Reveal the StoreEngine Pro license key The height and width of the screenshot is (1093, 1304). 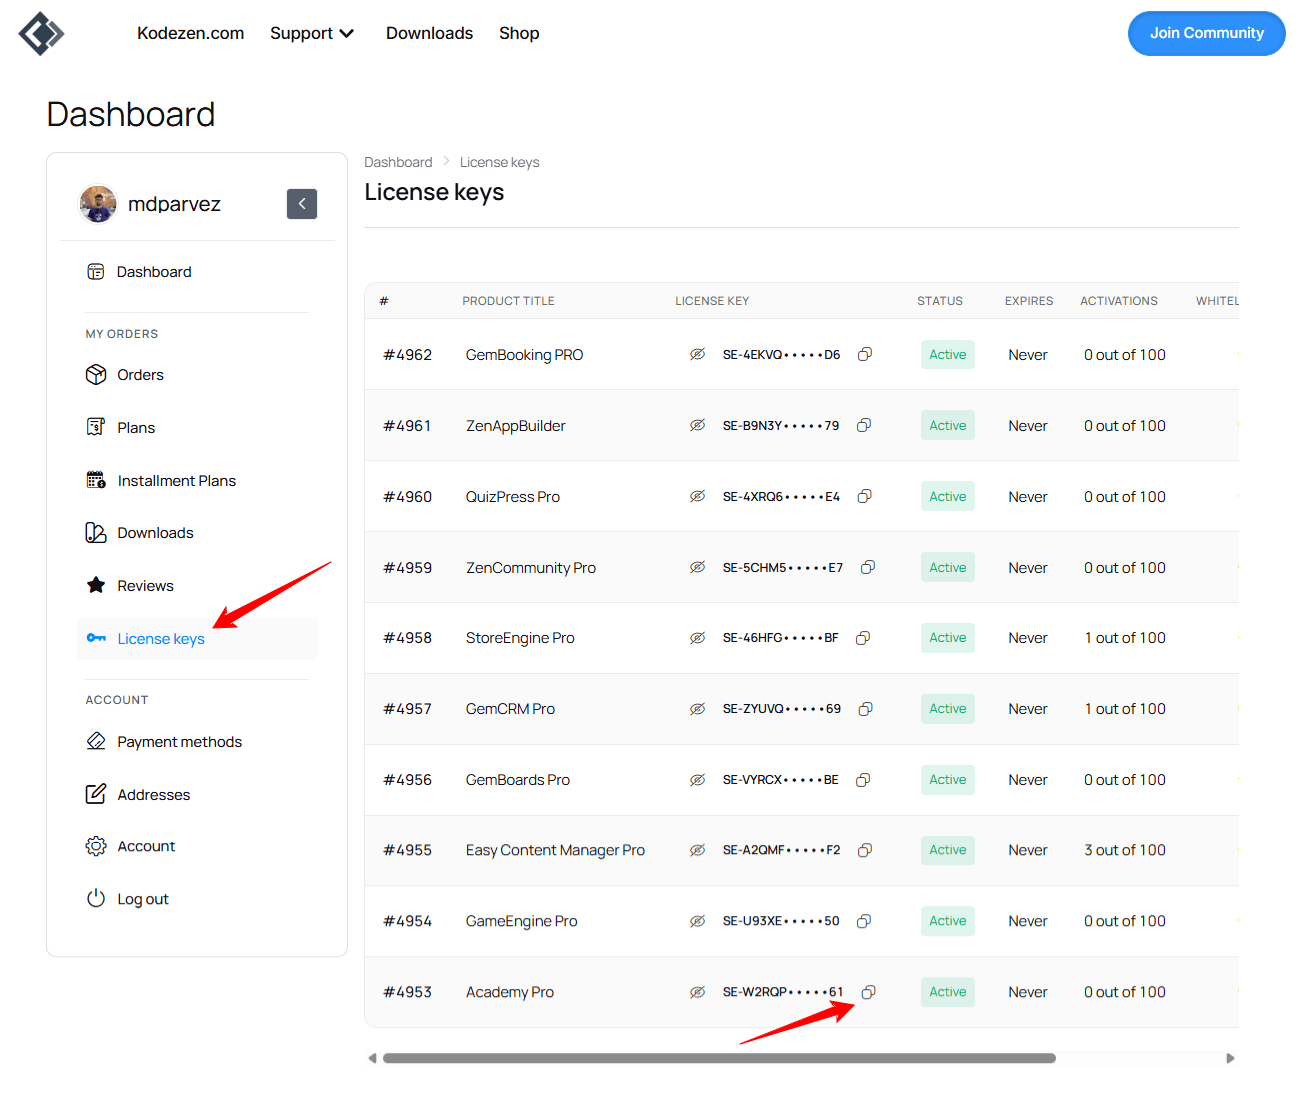pyautogui.click(x=698, y=638)
